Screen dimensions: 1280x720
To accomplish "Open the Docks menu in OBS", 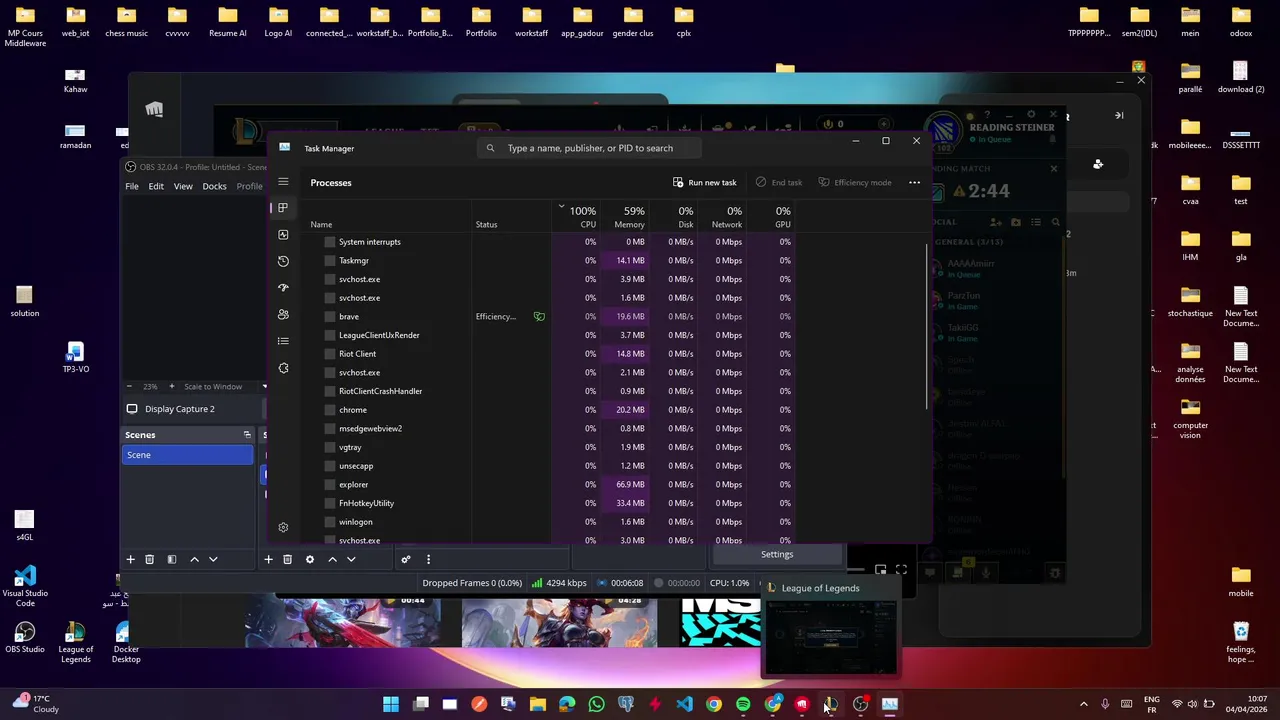I will pyautogui.click(x=214, y=186).
